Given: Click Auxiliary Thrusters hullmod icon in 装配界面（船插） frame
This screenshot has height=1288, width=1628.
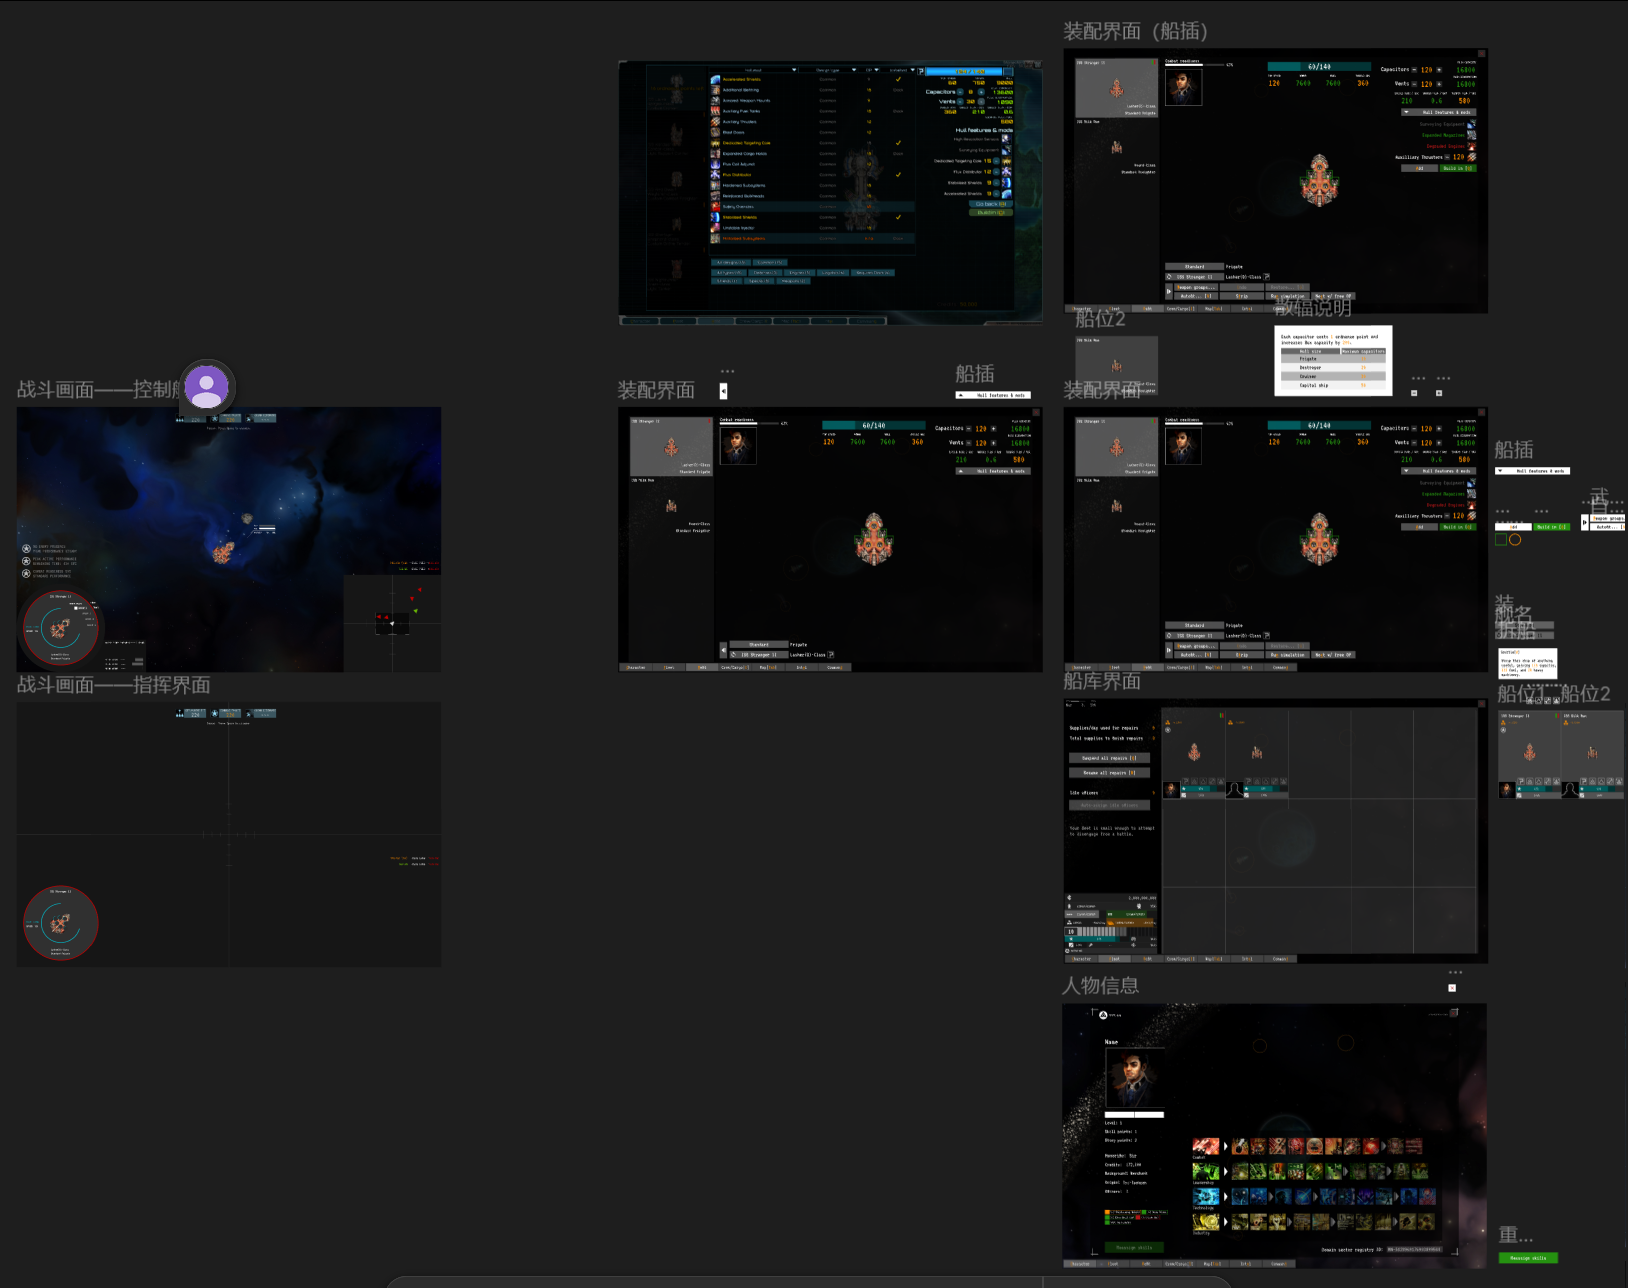Looking at the screenshot, I should click(x=1471, y=157).
